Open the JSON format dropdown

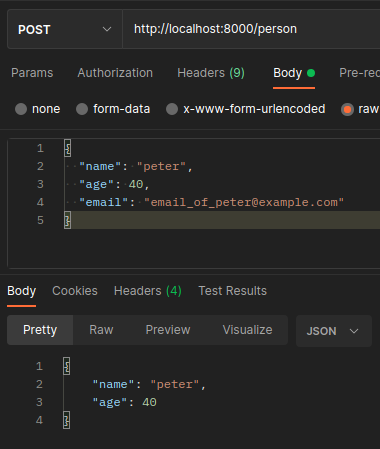[x=334, y=331]
